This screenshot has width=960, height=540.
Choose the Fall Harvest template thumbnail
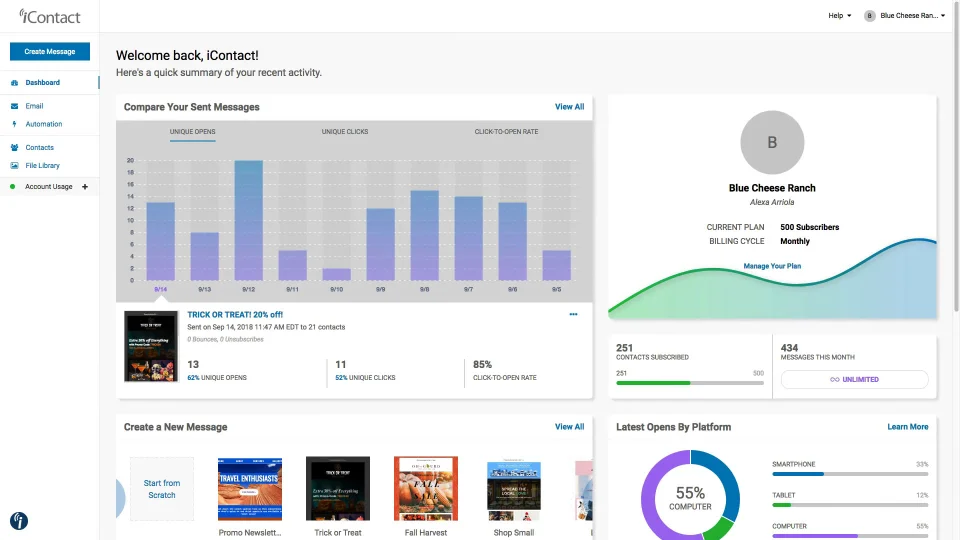point(426,489)
